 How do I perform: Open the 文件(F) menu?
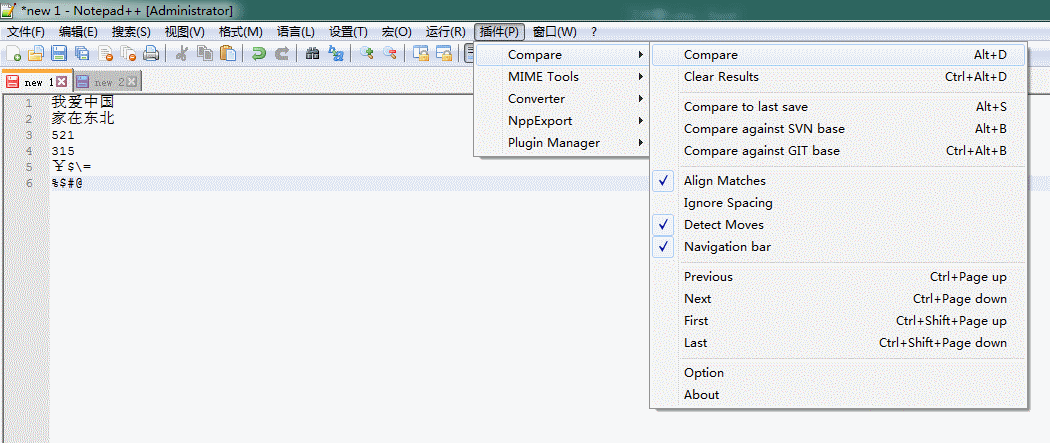(x=25, y=31)
